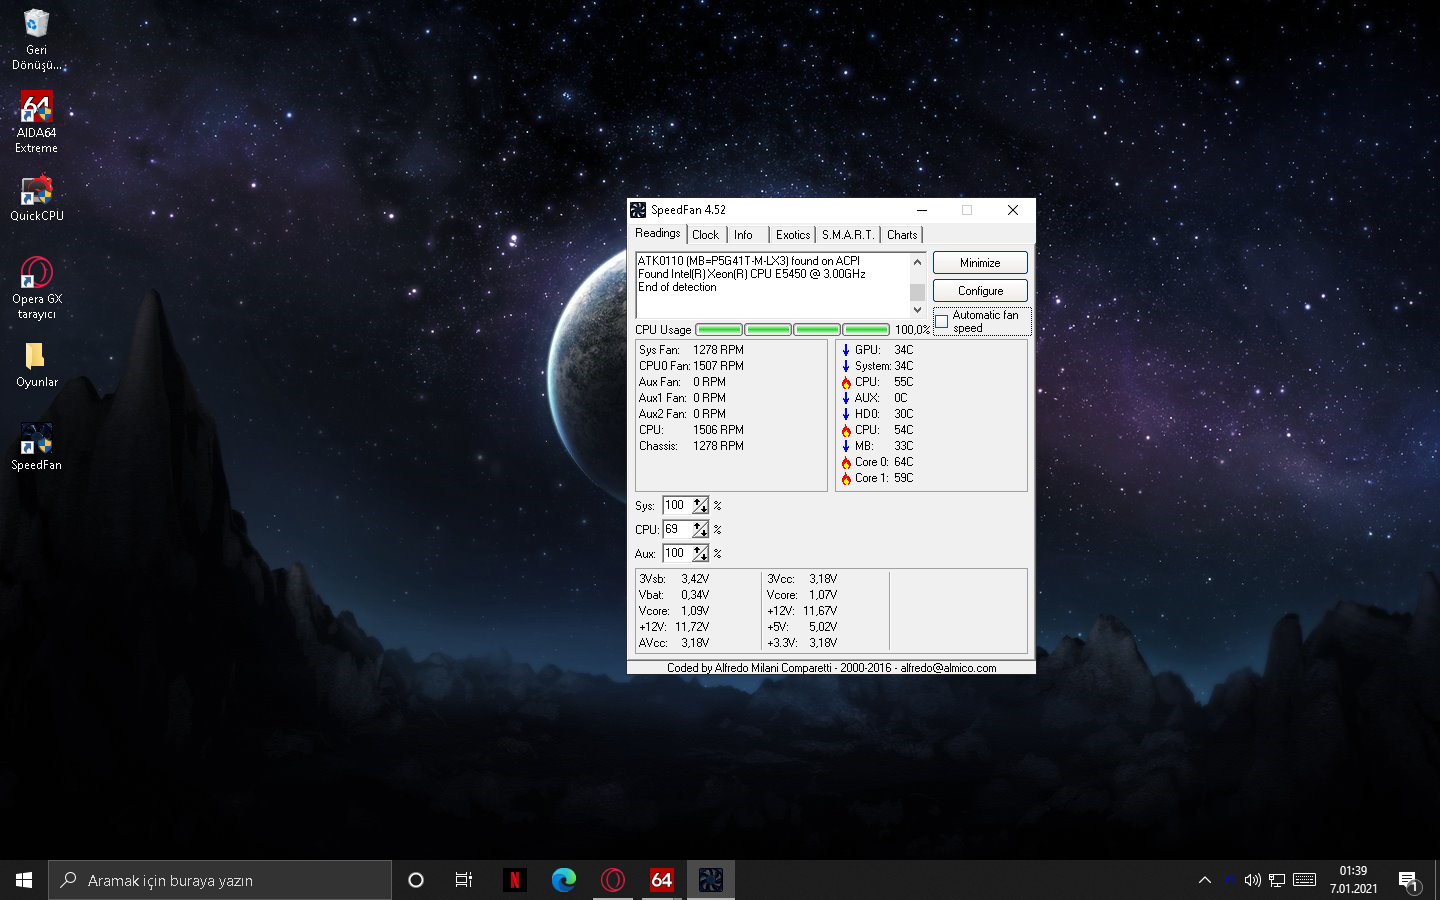The width and height of the screenshot is (1440, 900).
Task: Click the CPU fan speed spinner arrows
Action: 700,530
